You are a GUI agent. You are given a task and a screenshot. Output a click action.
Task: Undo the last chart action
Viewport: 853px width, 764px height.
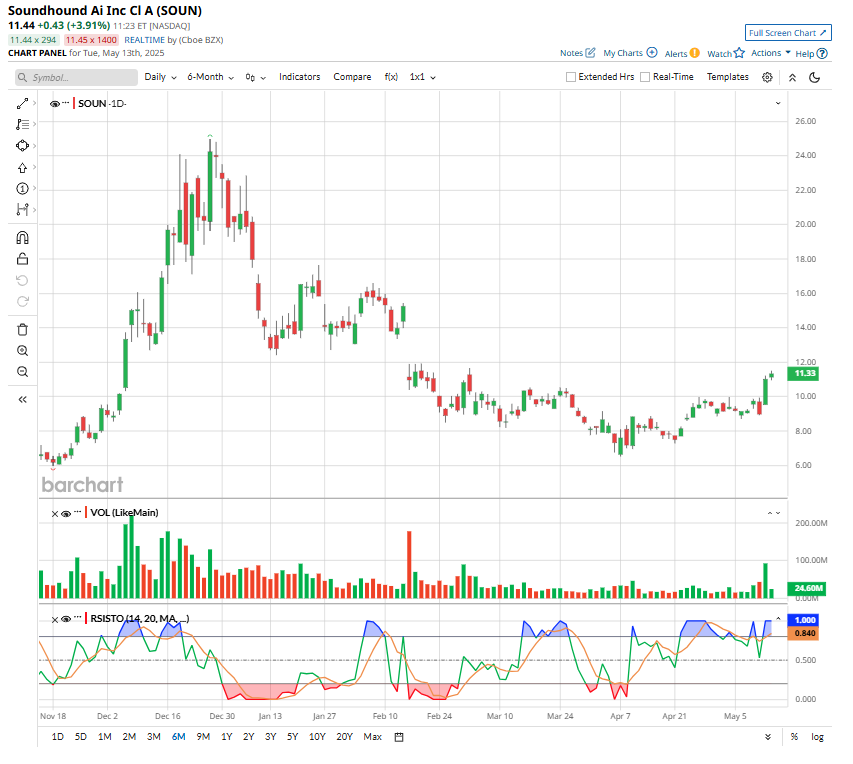pyautogui.click(x=22, y=280)
